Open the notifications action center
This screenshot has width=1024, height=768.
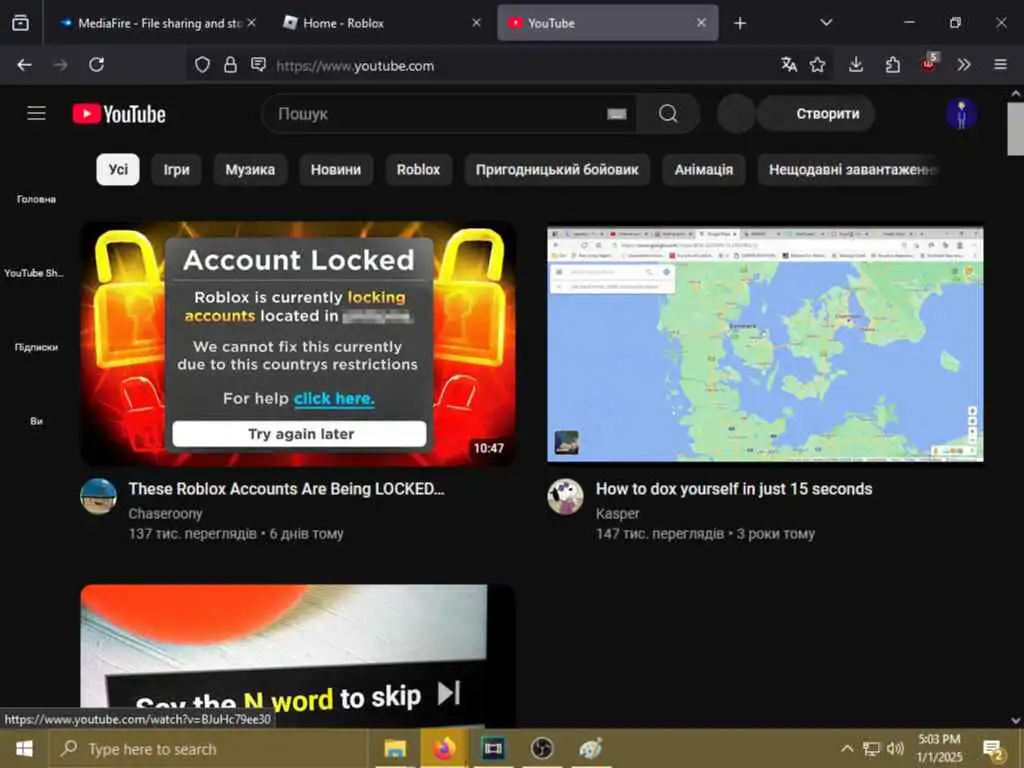993,750
